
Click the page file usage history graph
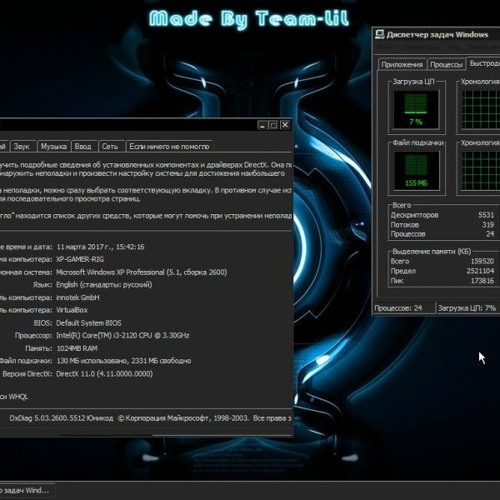click(x=480, y=171)
